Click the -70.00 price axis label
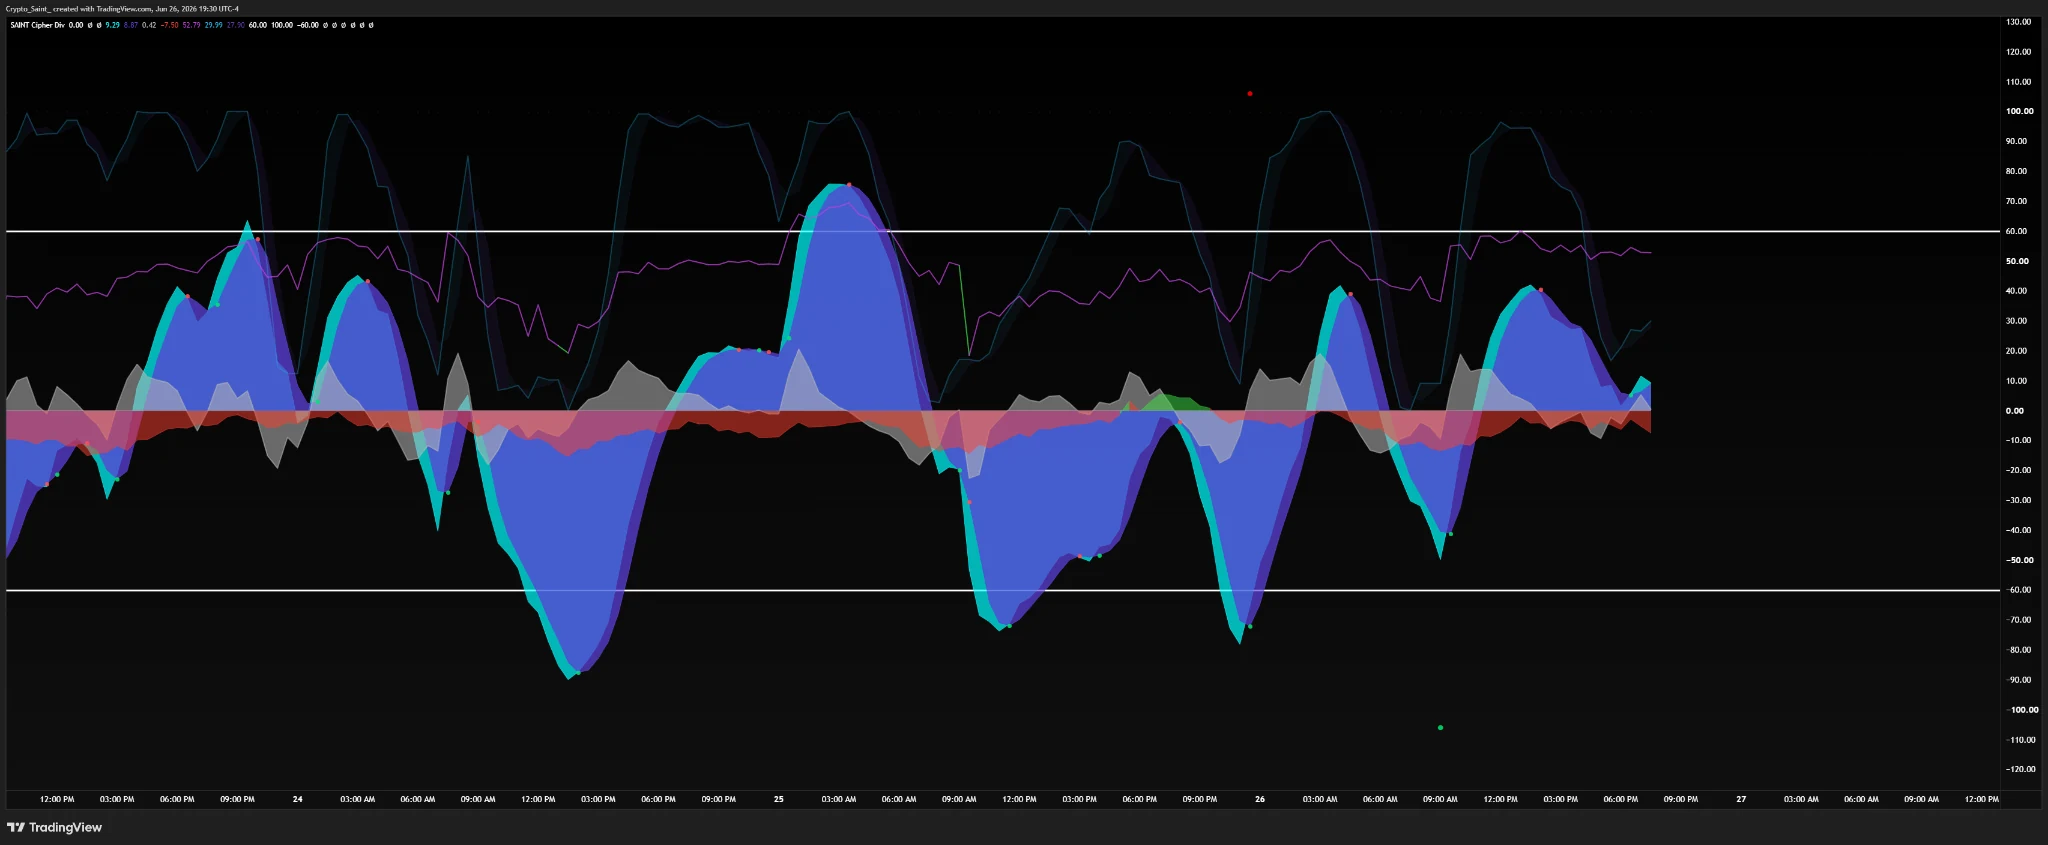The width and height of the screenshot is (2048, 845). [x=2018, y=620]
